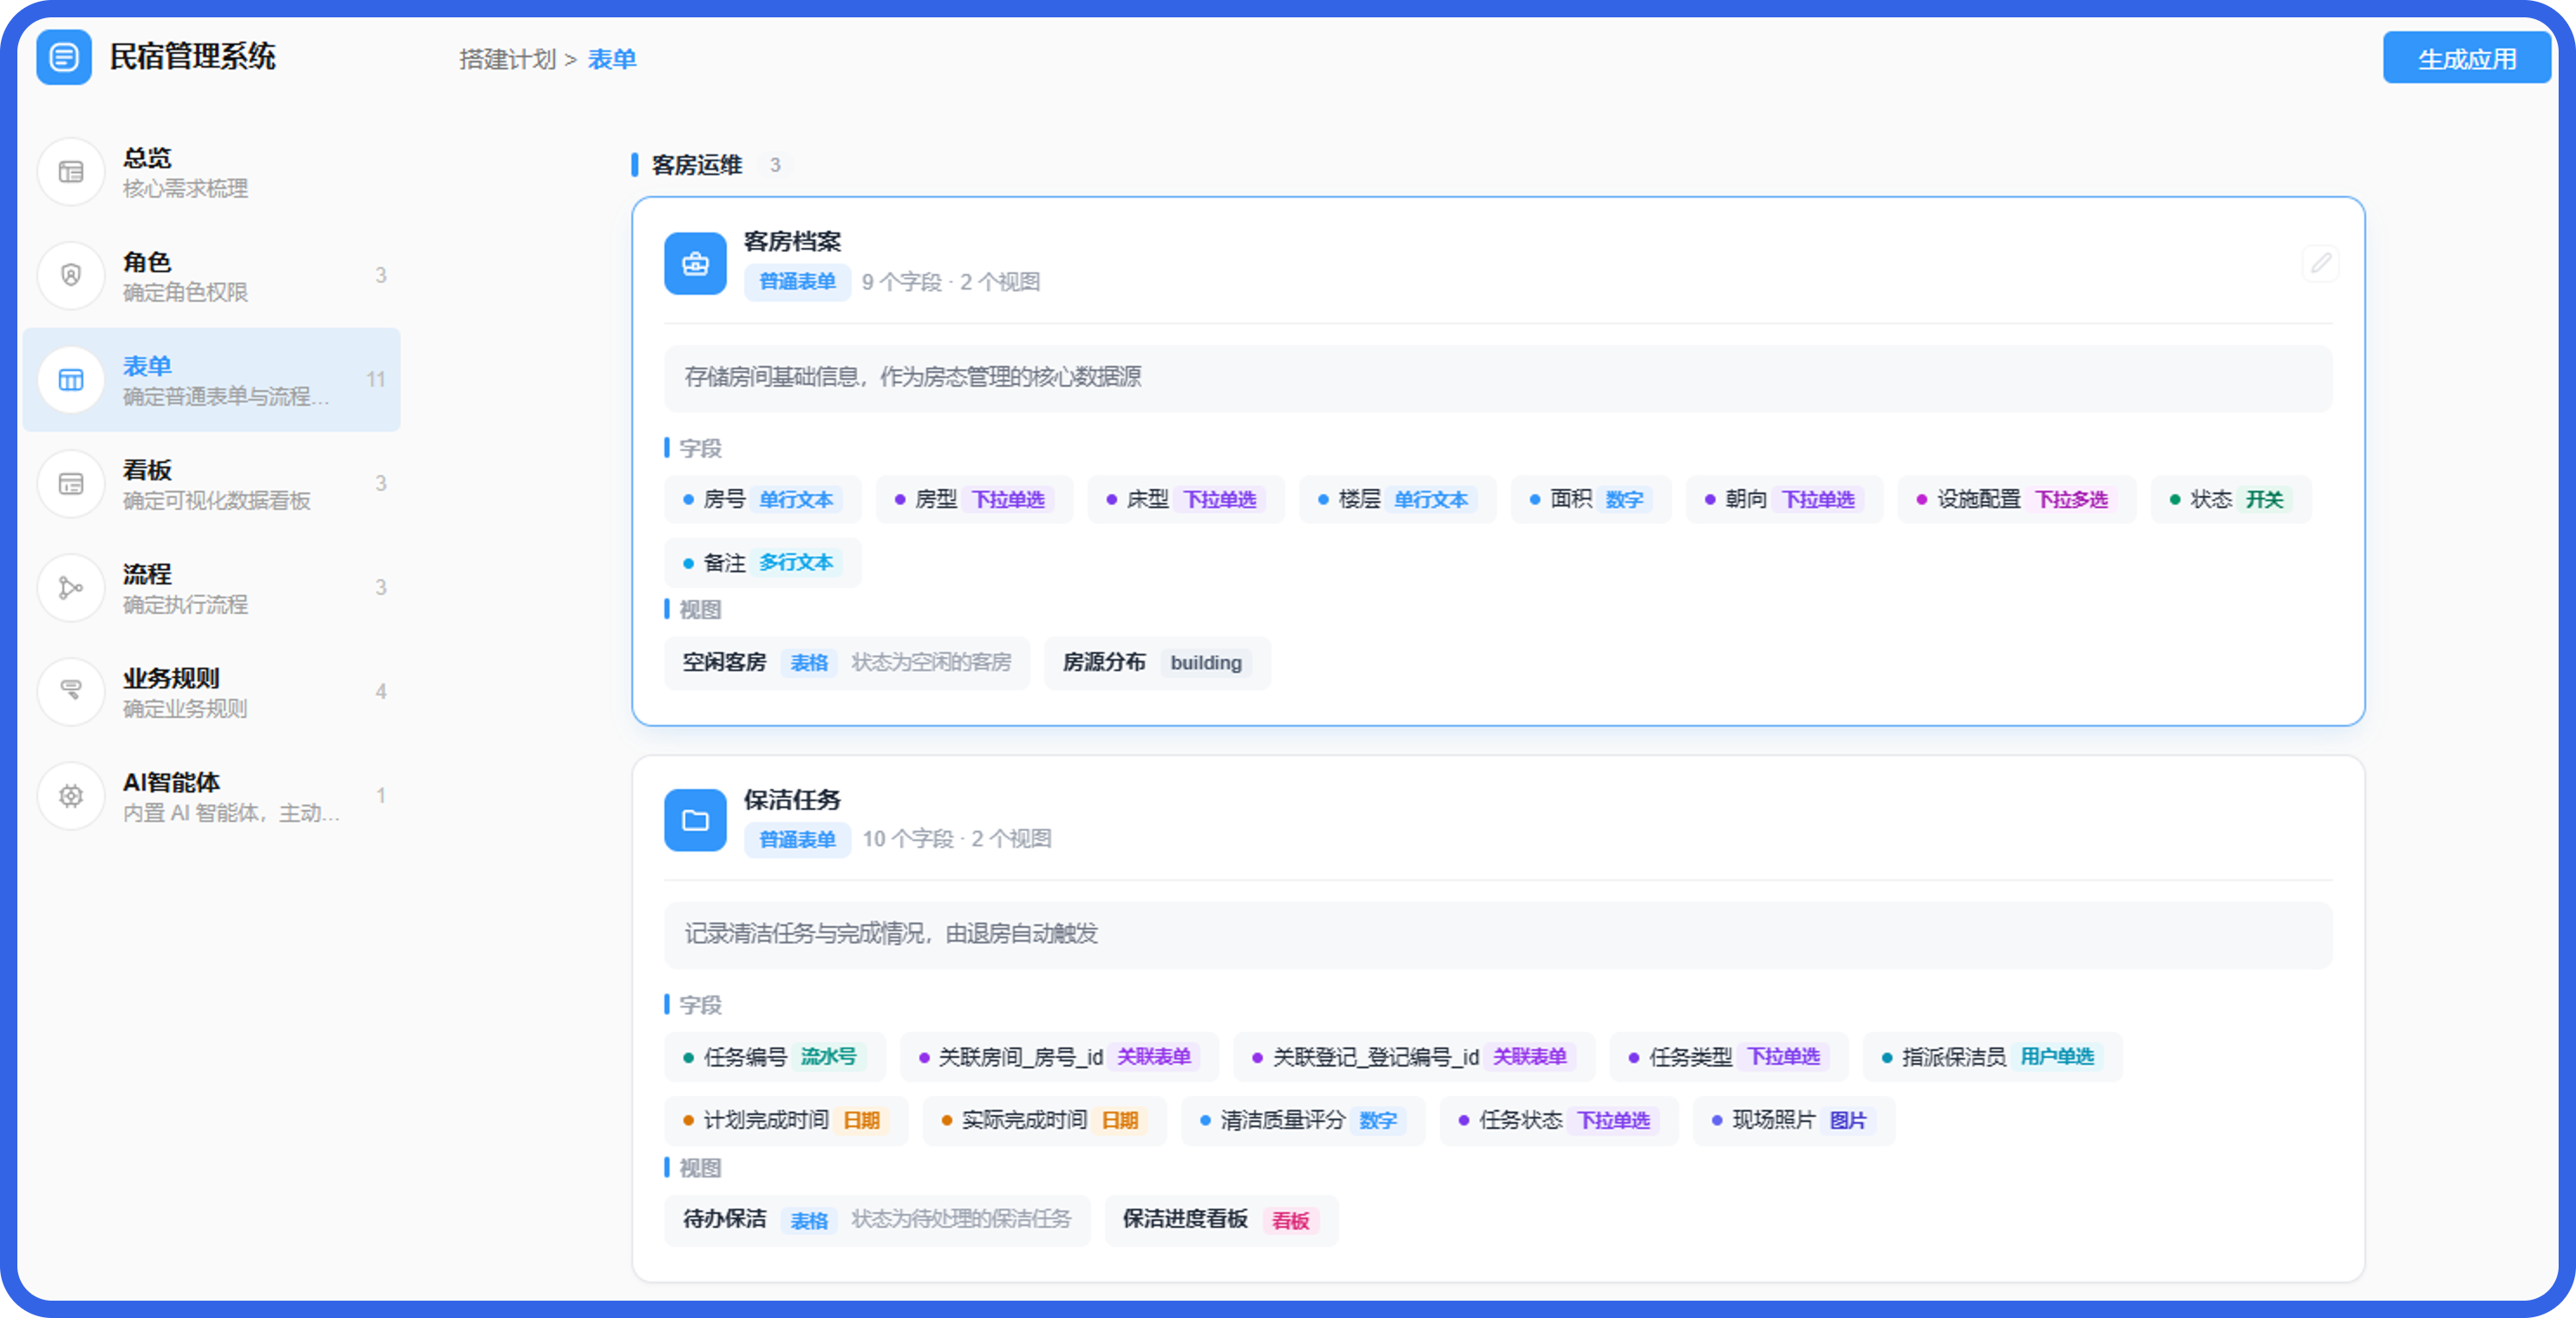Click the 计划完成时间 日期 field chip

click(x=786, y=1121)
